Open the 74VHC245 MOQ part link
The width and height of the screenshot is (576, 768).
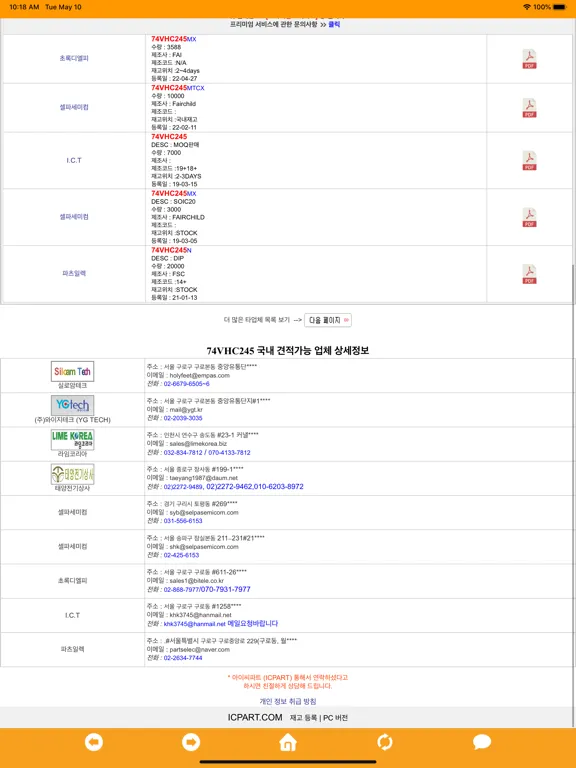169,137
